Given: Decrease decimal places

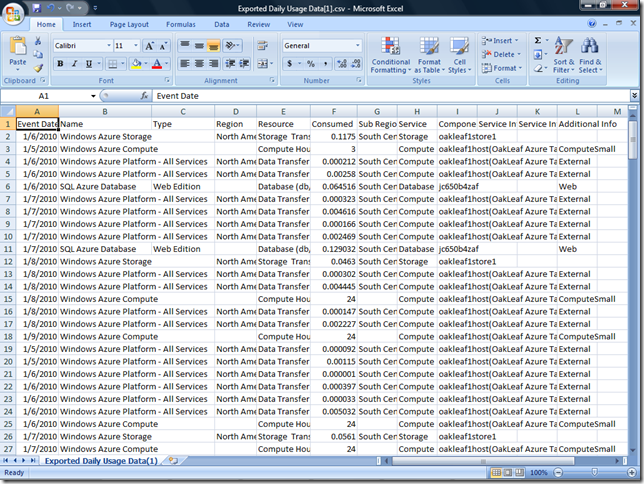Looking at the screenshot, I should tap(356, 64).
